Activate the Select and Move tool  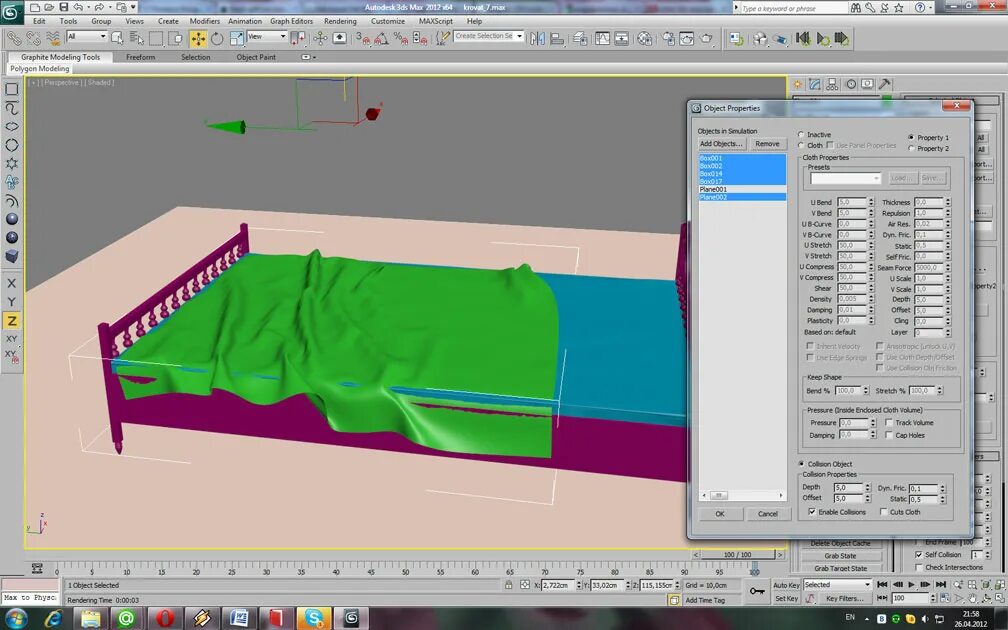tap(199, 38)
